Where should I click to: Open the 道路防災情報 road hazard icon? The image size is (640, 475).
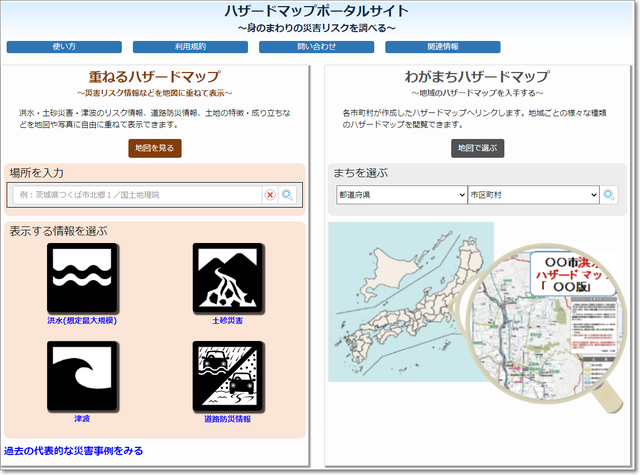228,376
